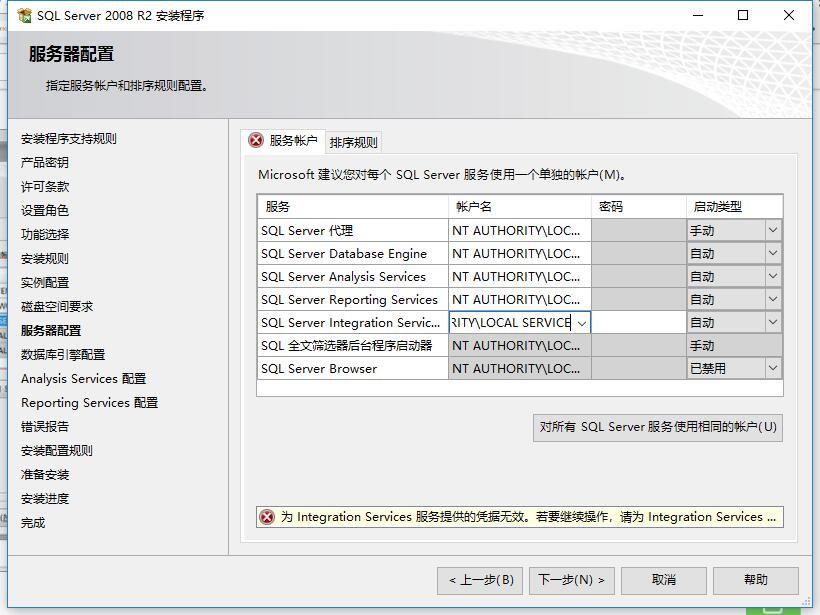The width and height of the screenshot is (820, 615).
Task: Click the error icon in Integration Services message
Action: 267,517
